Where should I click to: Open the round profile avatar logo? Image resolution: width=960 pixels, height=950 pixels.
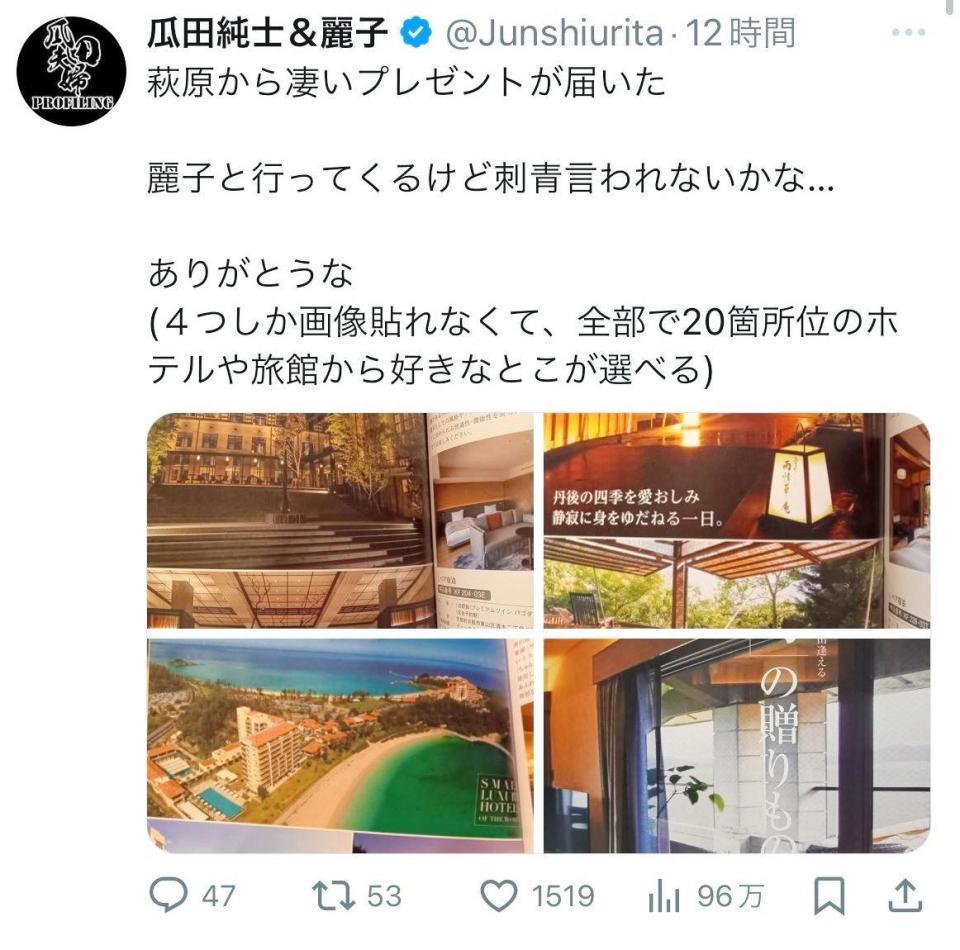[x=71, y=71]
